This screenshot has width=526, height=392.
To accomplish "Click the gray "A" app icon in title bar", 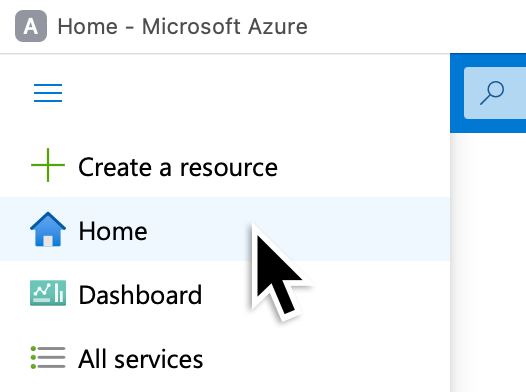I will click(x=31, y=26).
